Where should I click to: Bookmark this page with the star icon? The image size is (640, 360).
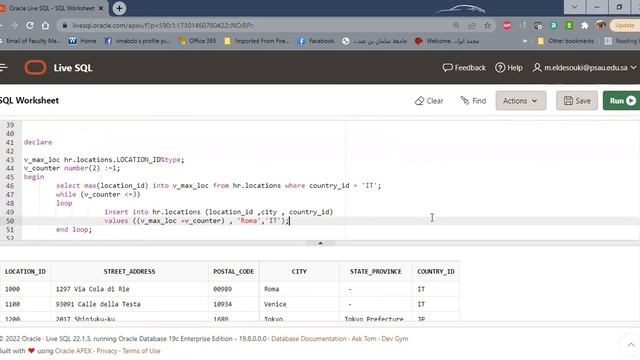pyautogui.click(x=487, y=25)
